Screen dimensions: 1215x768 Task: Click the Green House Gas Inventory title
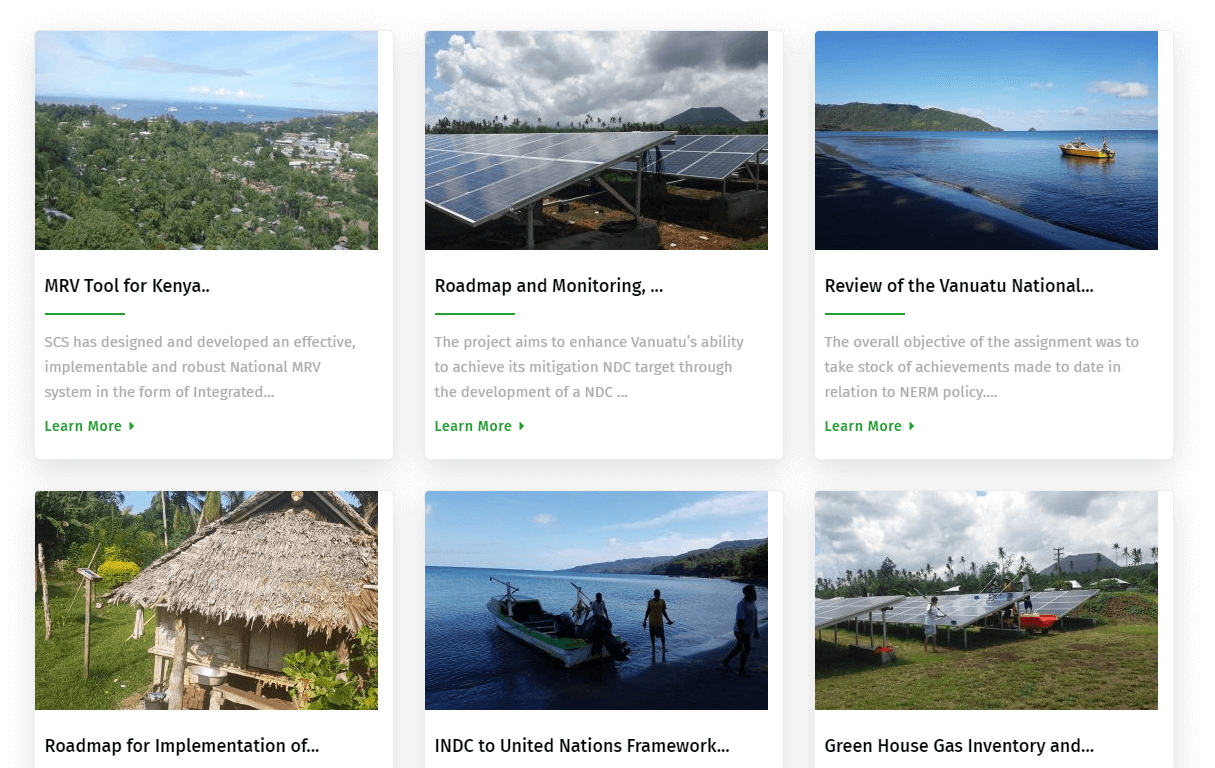click(x=958, y=746)
